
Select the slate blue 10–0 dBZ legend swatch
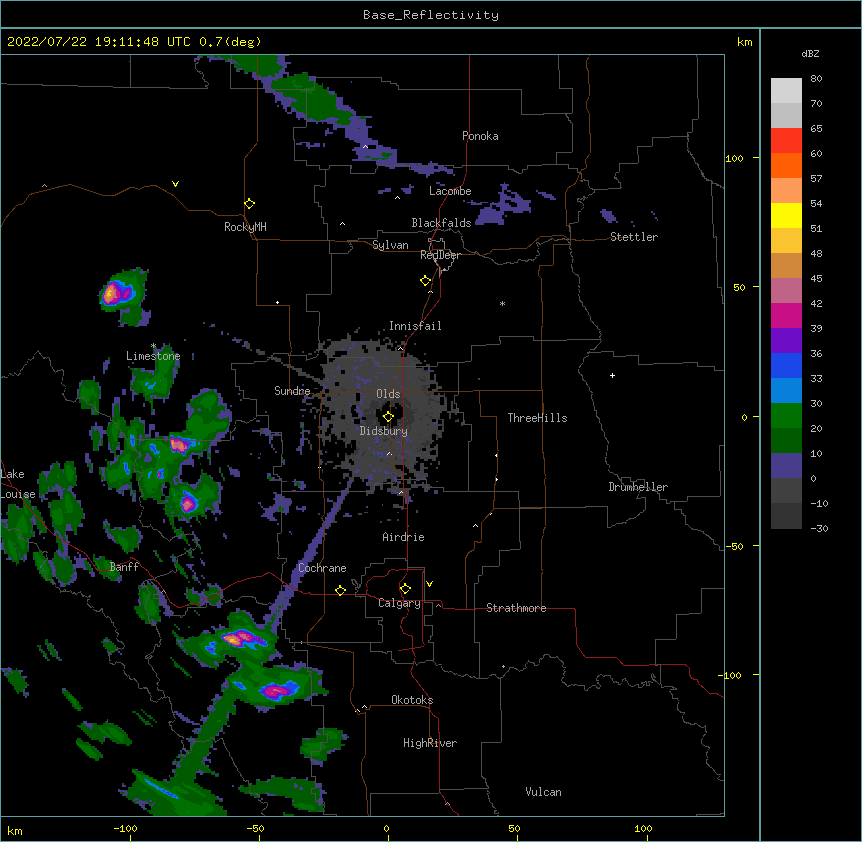click(786, 466)
